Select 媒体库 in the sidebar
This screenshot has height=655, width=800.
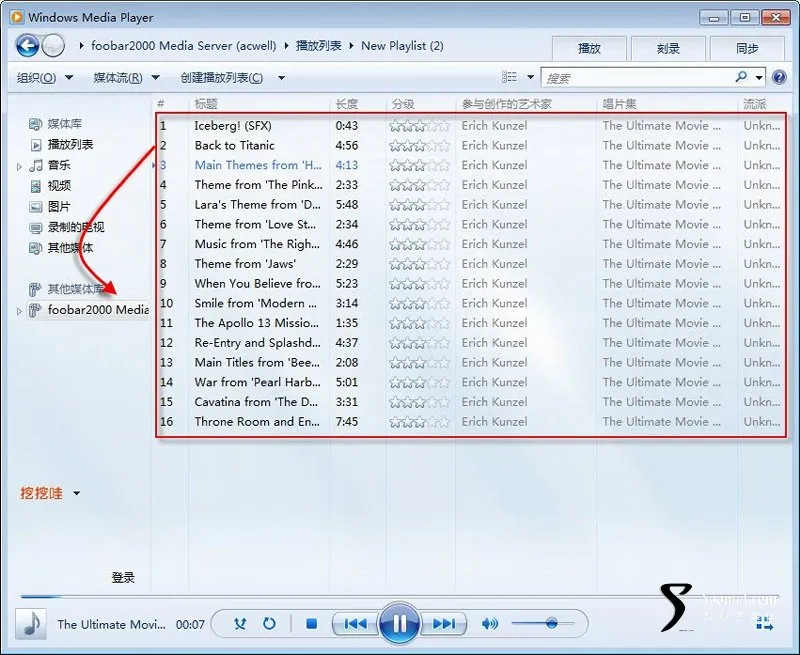(64, 124)
